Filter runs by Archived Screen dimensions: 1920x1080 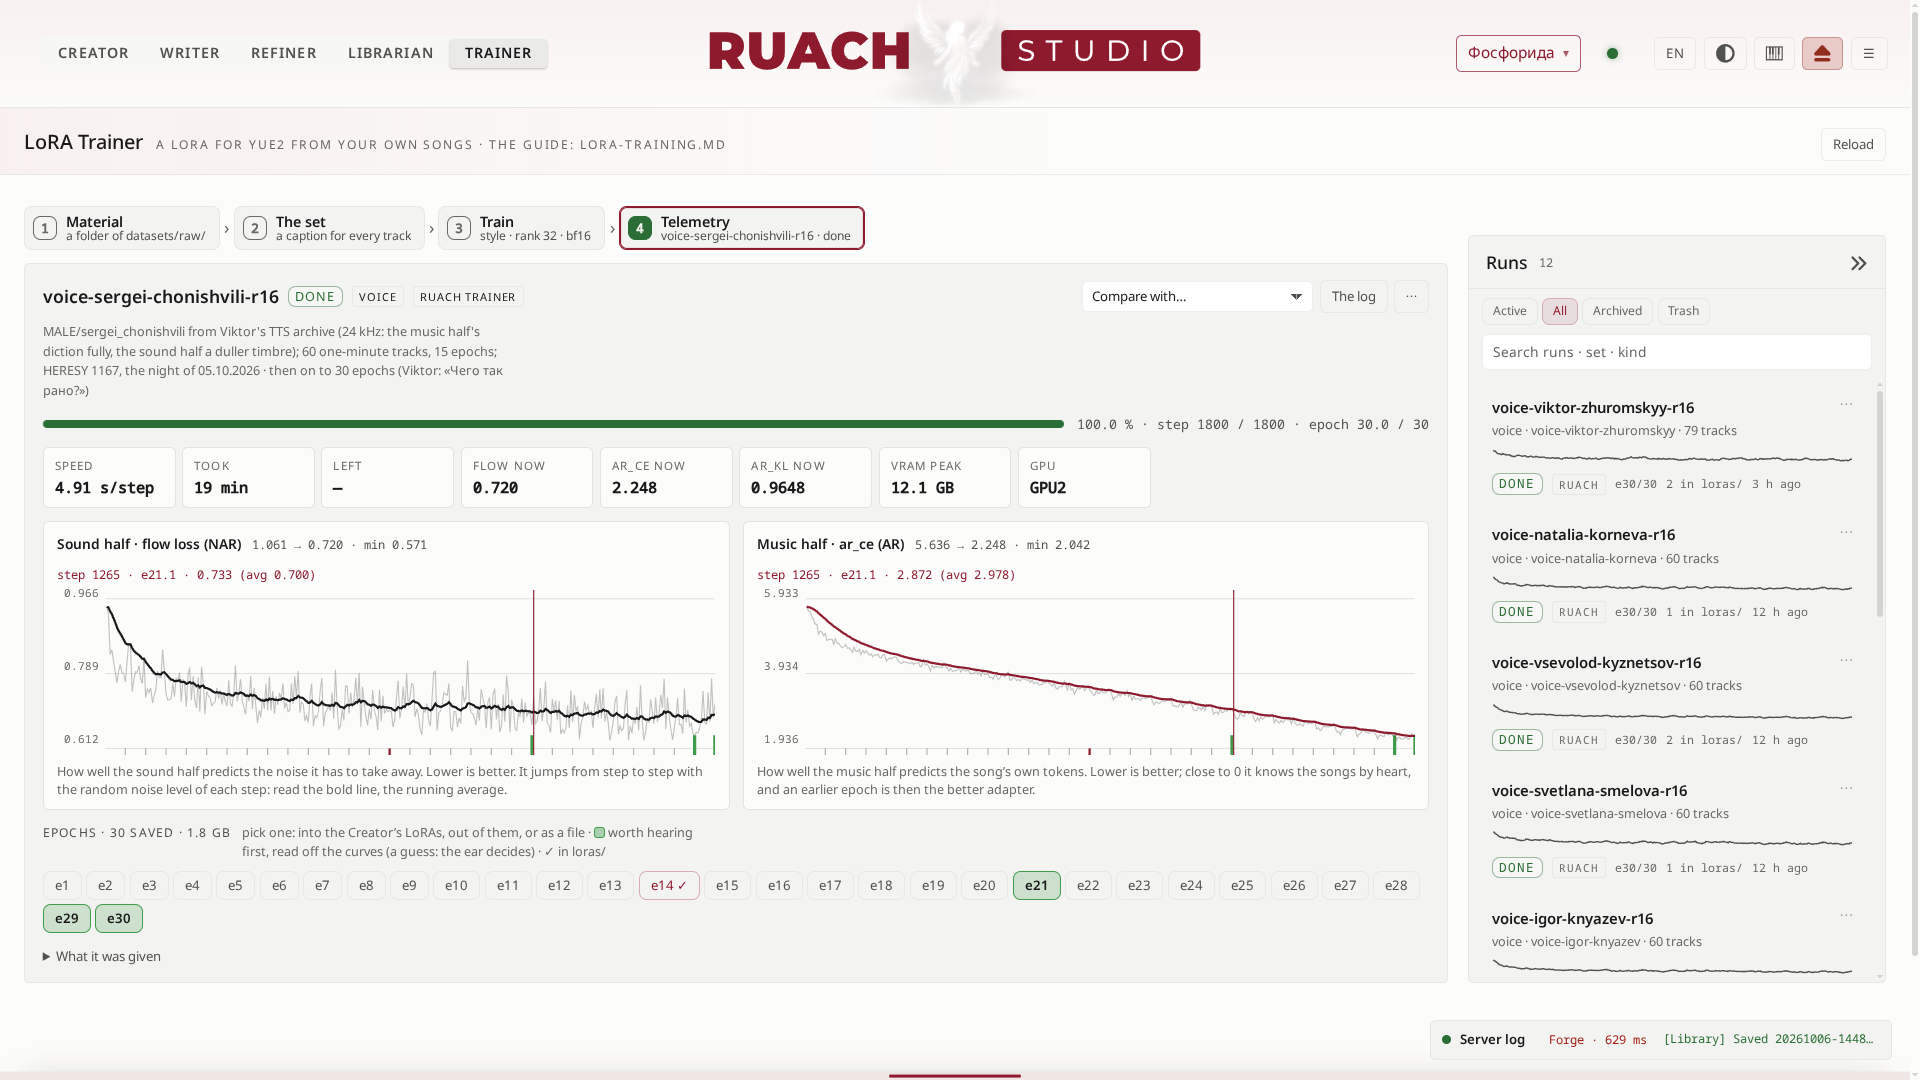(x=1617, y=311)
